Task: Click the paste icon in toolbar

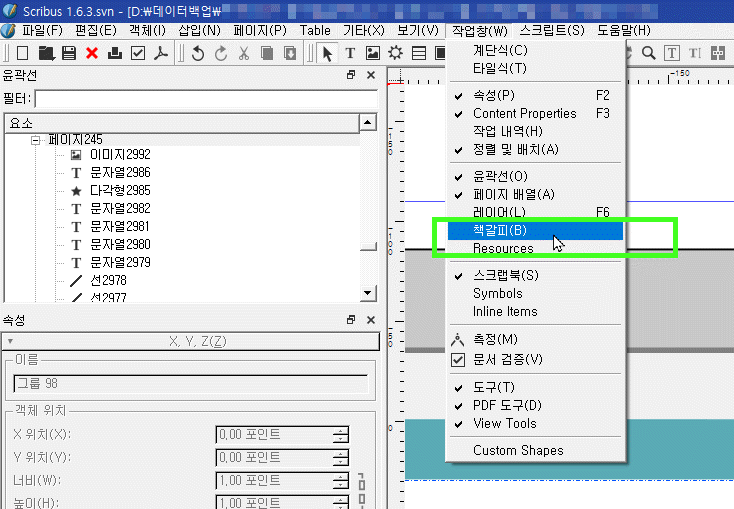Action: point(290,53)
